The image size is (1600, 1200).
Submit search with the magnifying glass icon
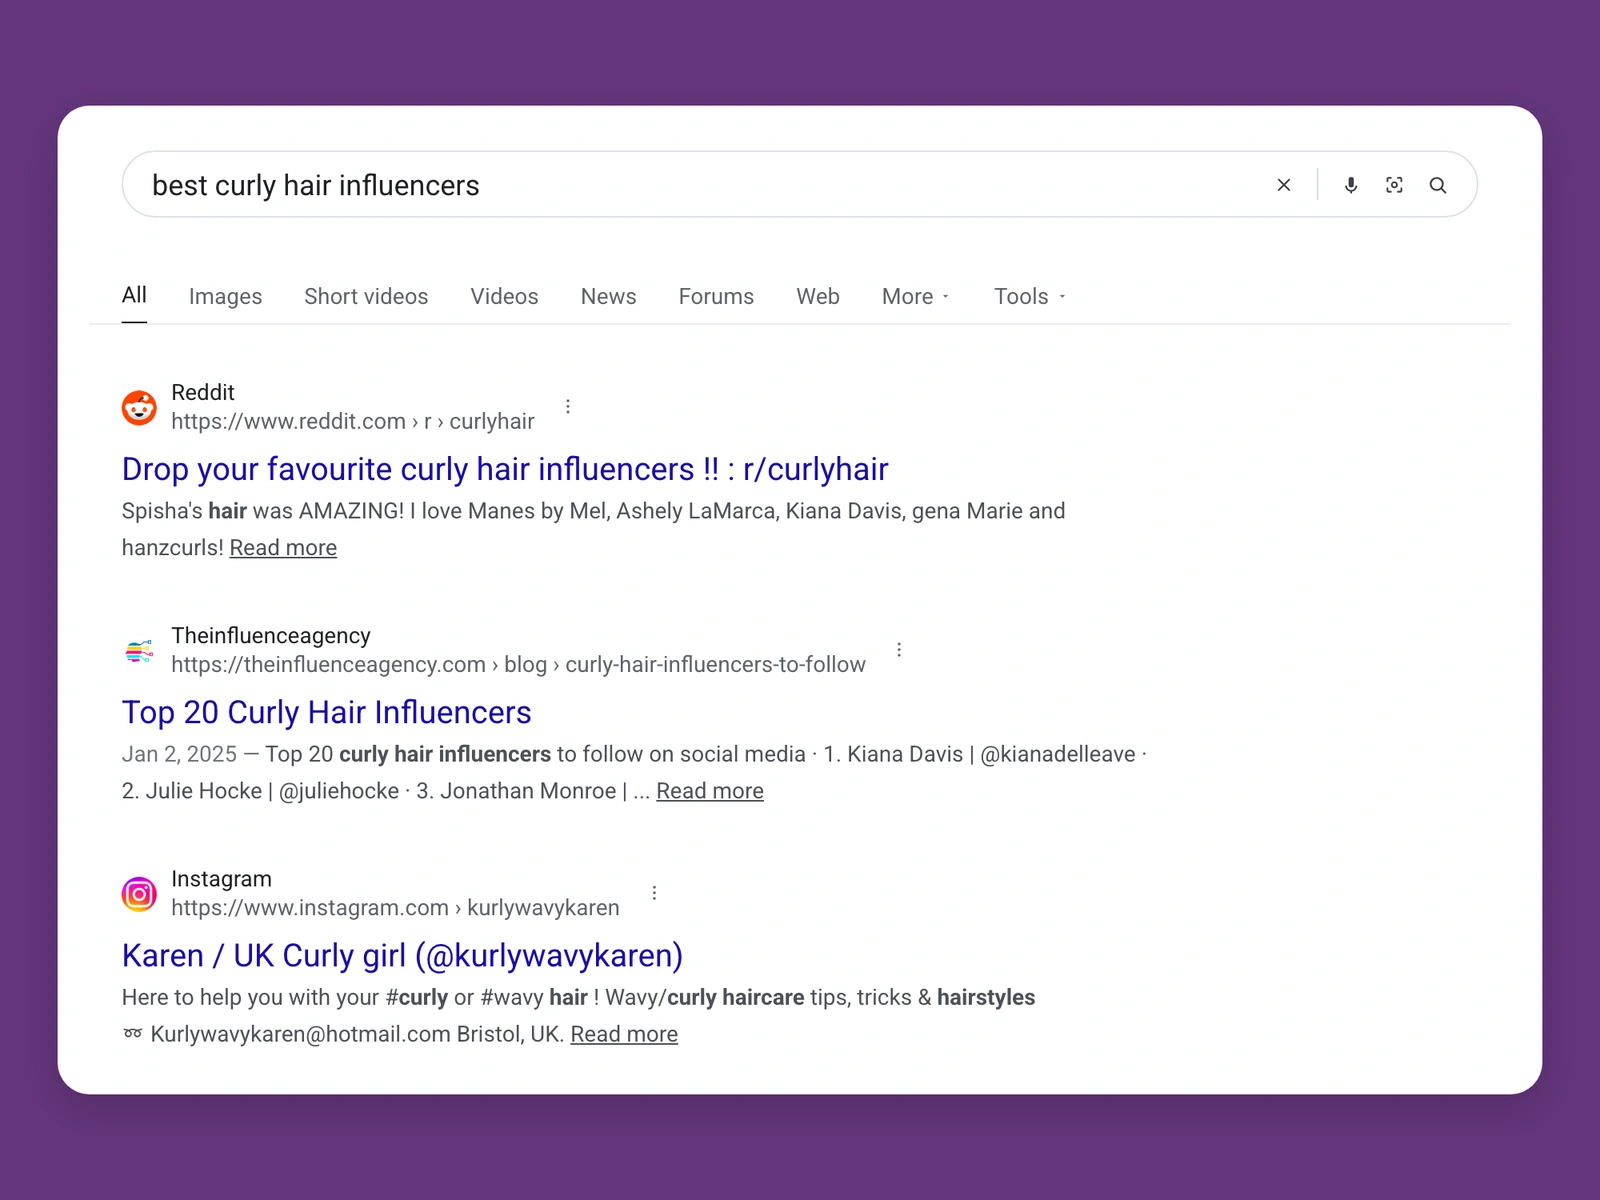1438,185
